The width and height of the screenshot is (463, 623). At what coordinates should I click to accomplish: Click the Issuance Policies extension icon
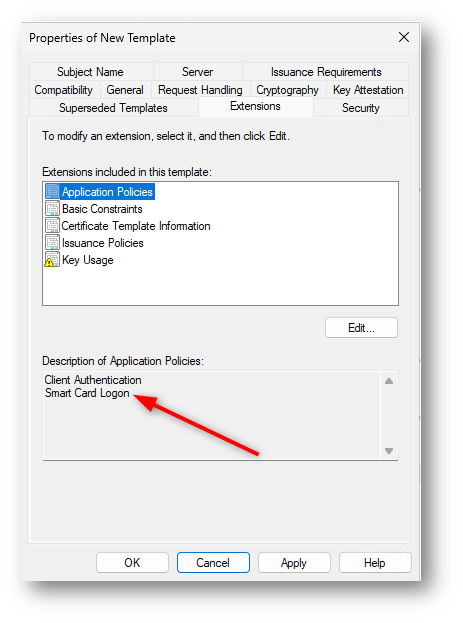(x=52, y=243)
